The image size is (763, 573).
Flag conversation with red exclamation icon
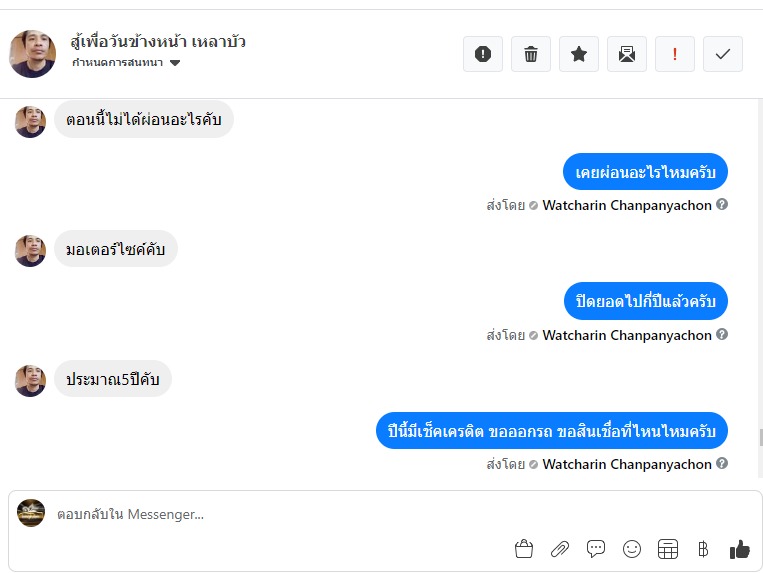point(675,54)
